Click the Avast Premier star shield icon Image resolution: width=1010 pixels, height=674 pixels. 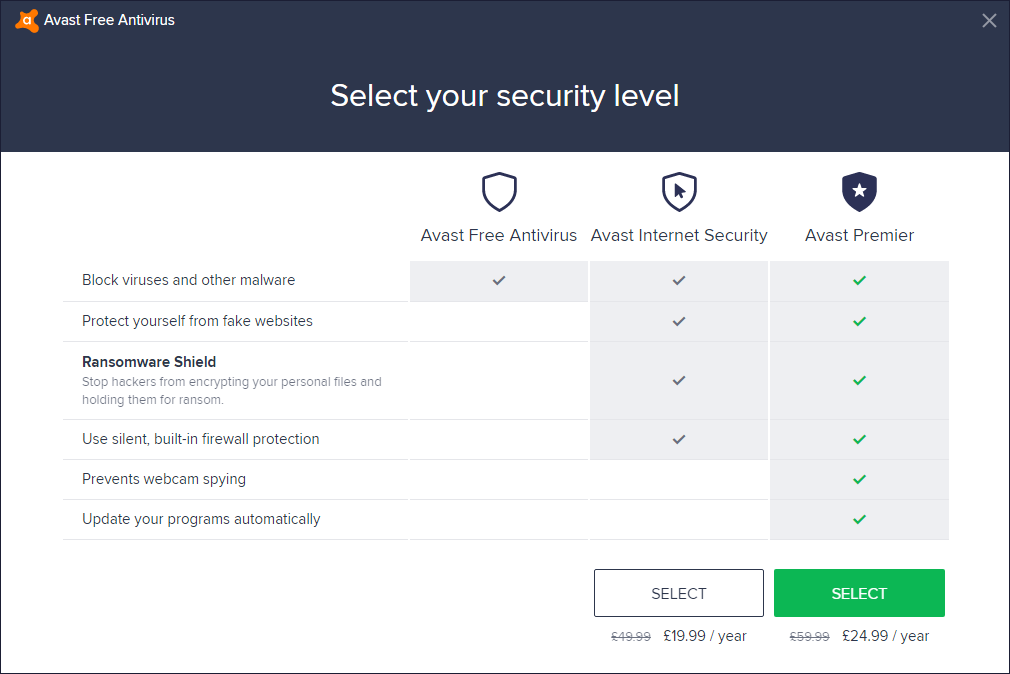pyautogui.click(x=859, y=192)
